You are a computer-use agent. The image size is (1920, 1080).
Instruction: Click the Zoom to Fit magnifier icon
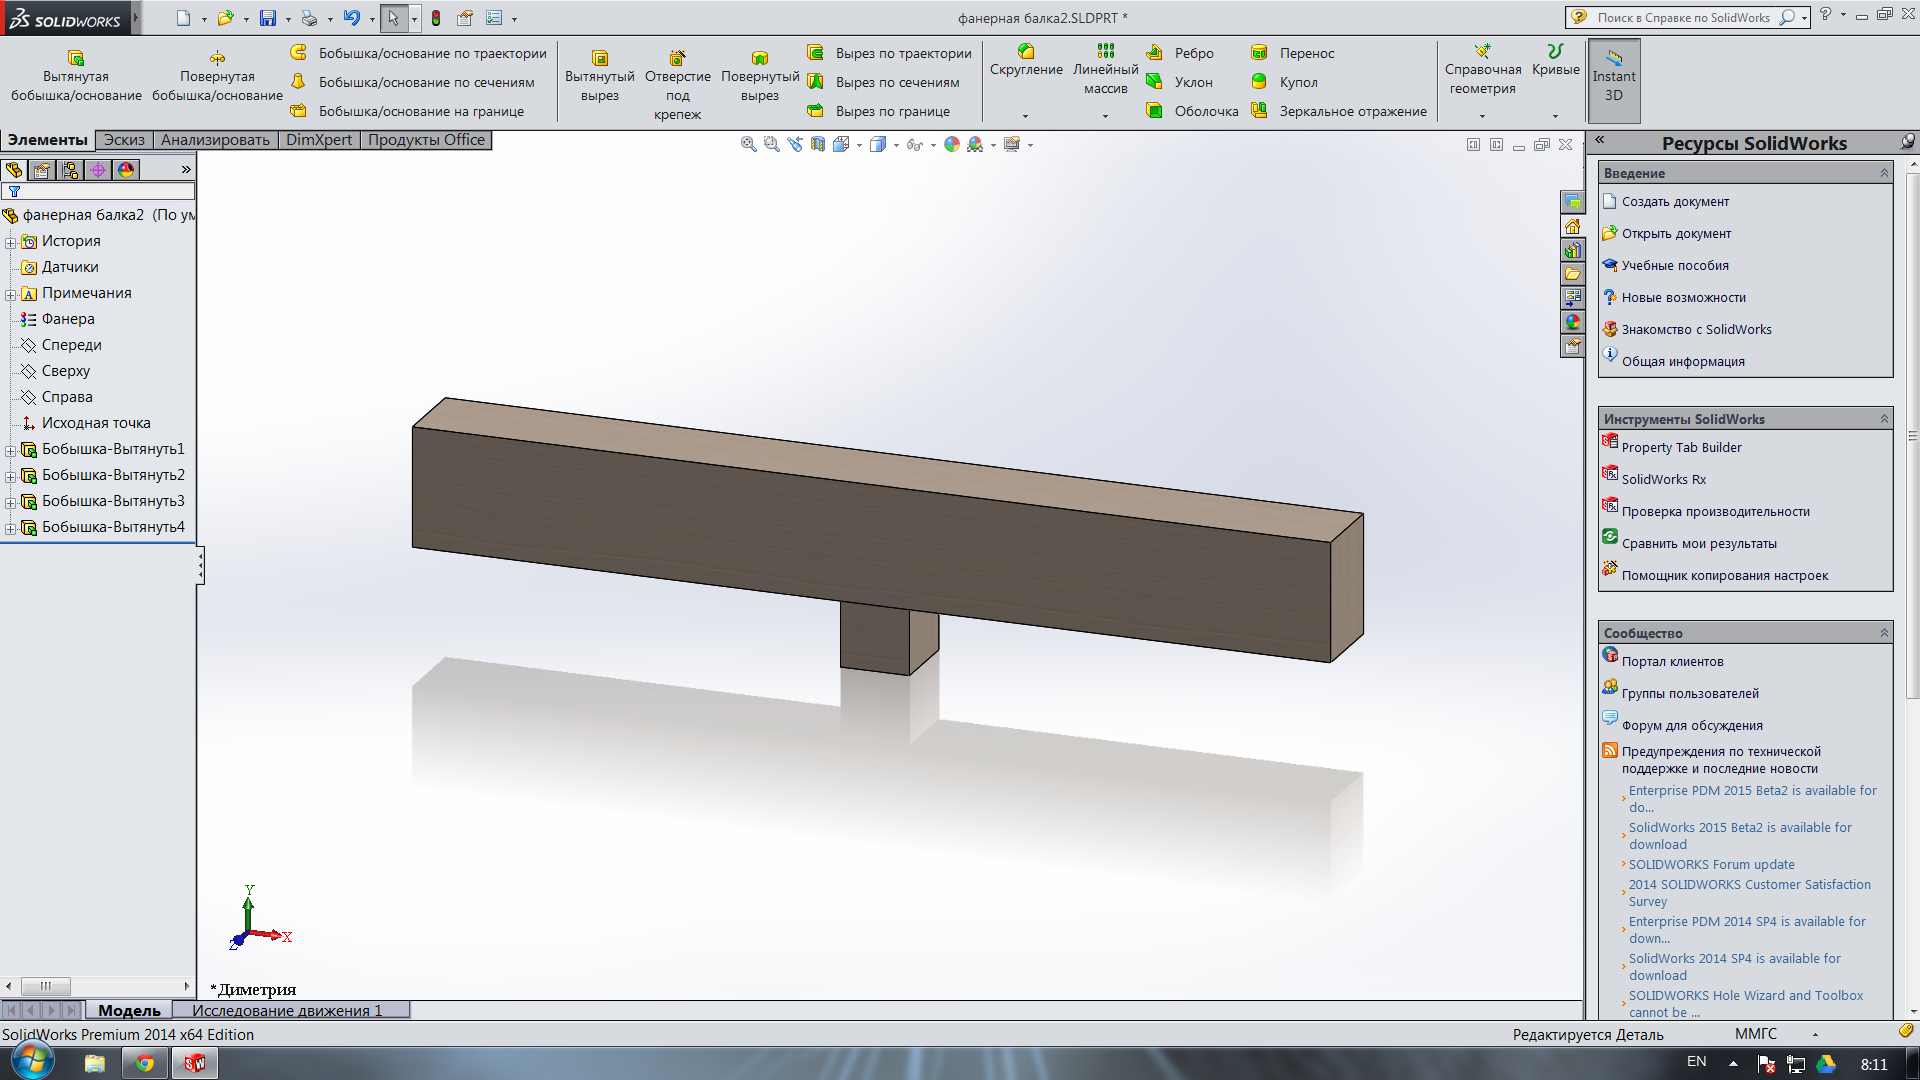point(748,144)
